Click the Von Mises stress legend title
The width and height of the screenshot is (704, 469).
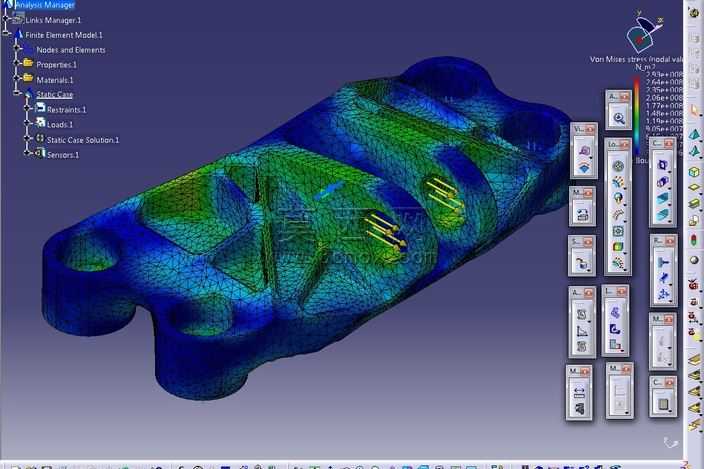[636, 59]
